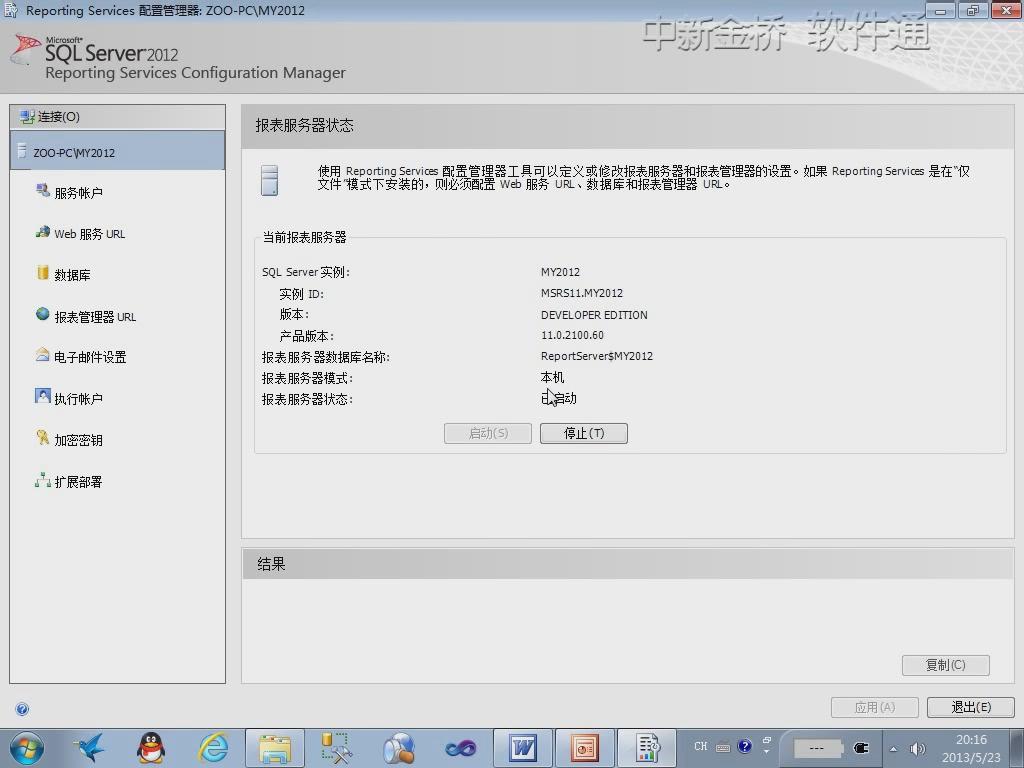
Task: Minimize the Reporting Services window
Action: pos(940,10)
